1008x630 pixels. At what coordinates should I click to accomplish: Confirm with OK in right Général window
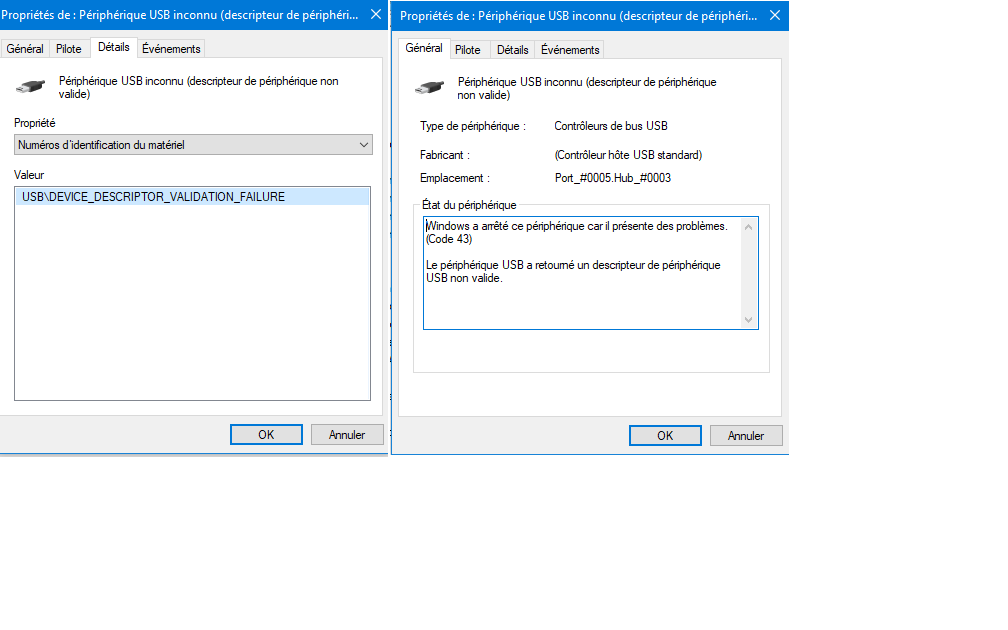click(665, 436)
